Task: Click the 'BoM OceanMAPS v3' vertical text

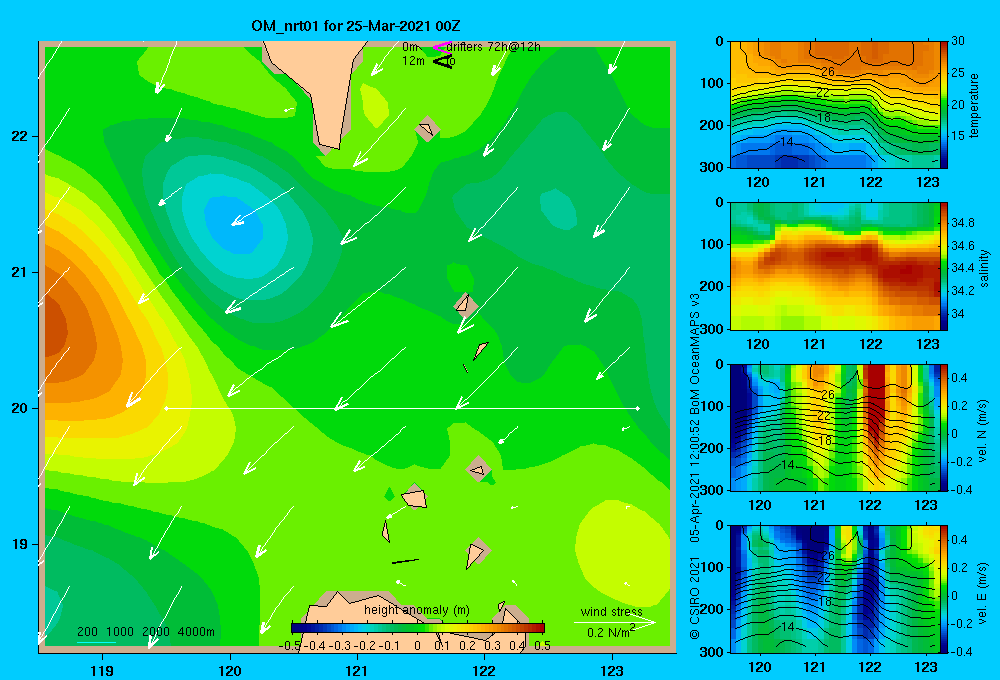Action: point(695,355)
